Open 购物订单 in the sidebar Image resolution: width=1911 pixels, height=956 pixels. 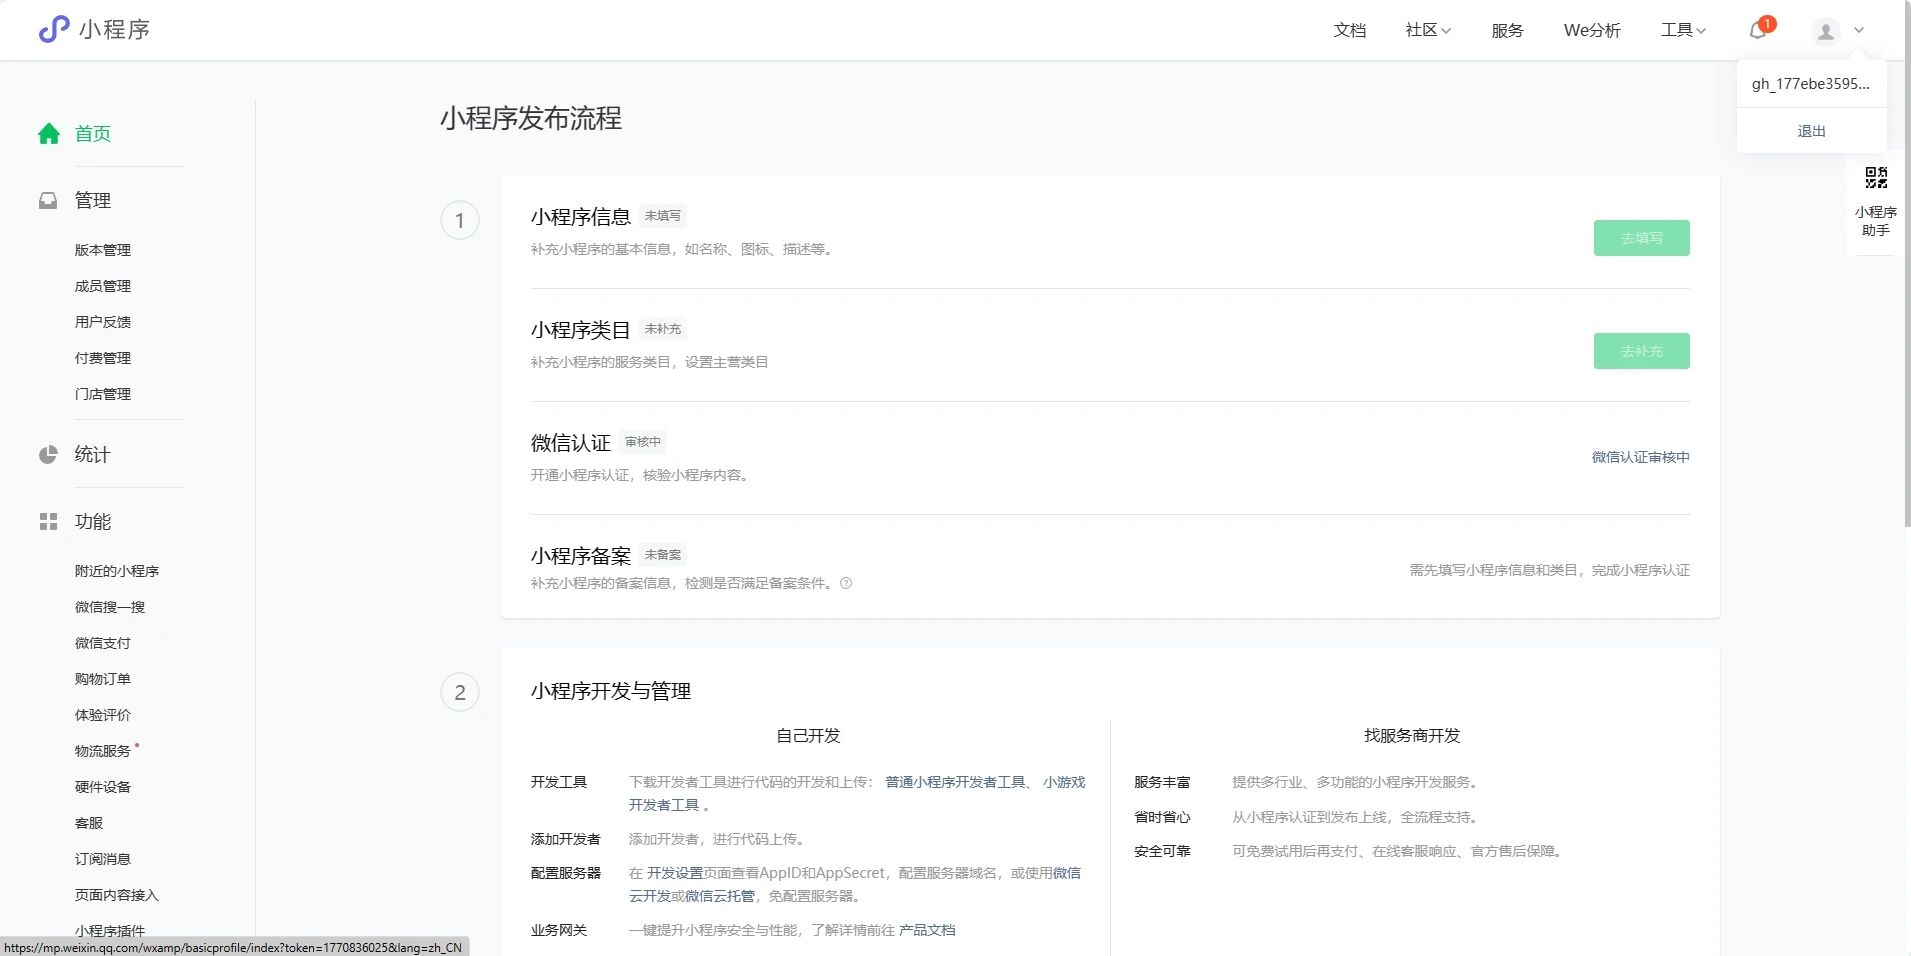[x=103, y=679]
